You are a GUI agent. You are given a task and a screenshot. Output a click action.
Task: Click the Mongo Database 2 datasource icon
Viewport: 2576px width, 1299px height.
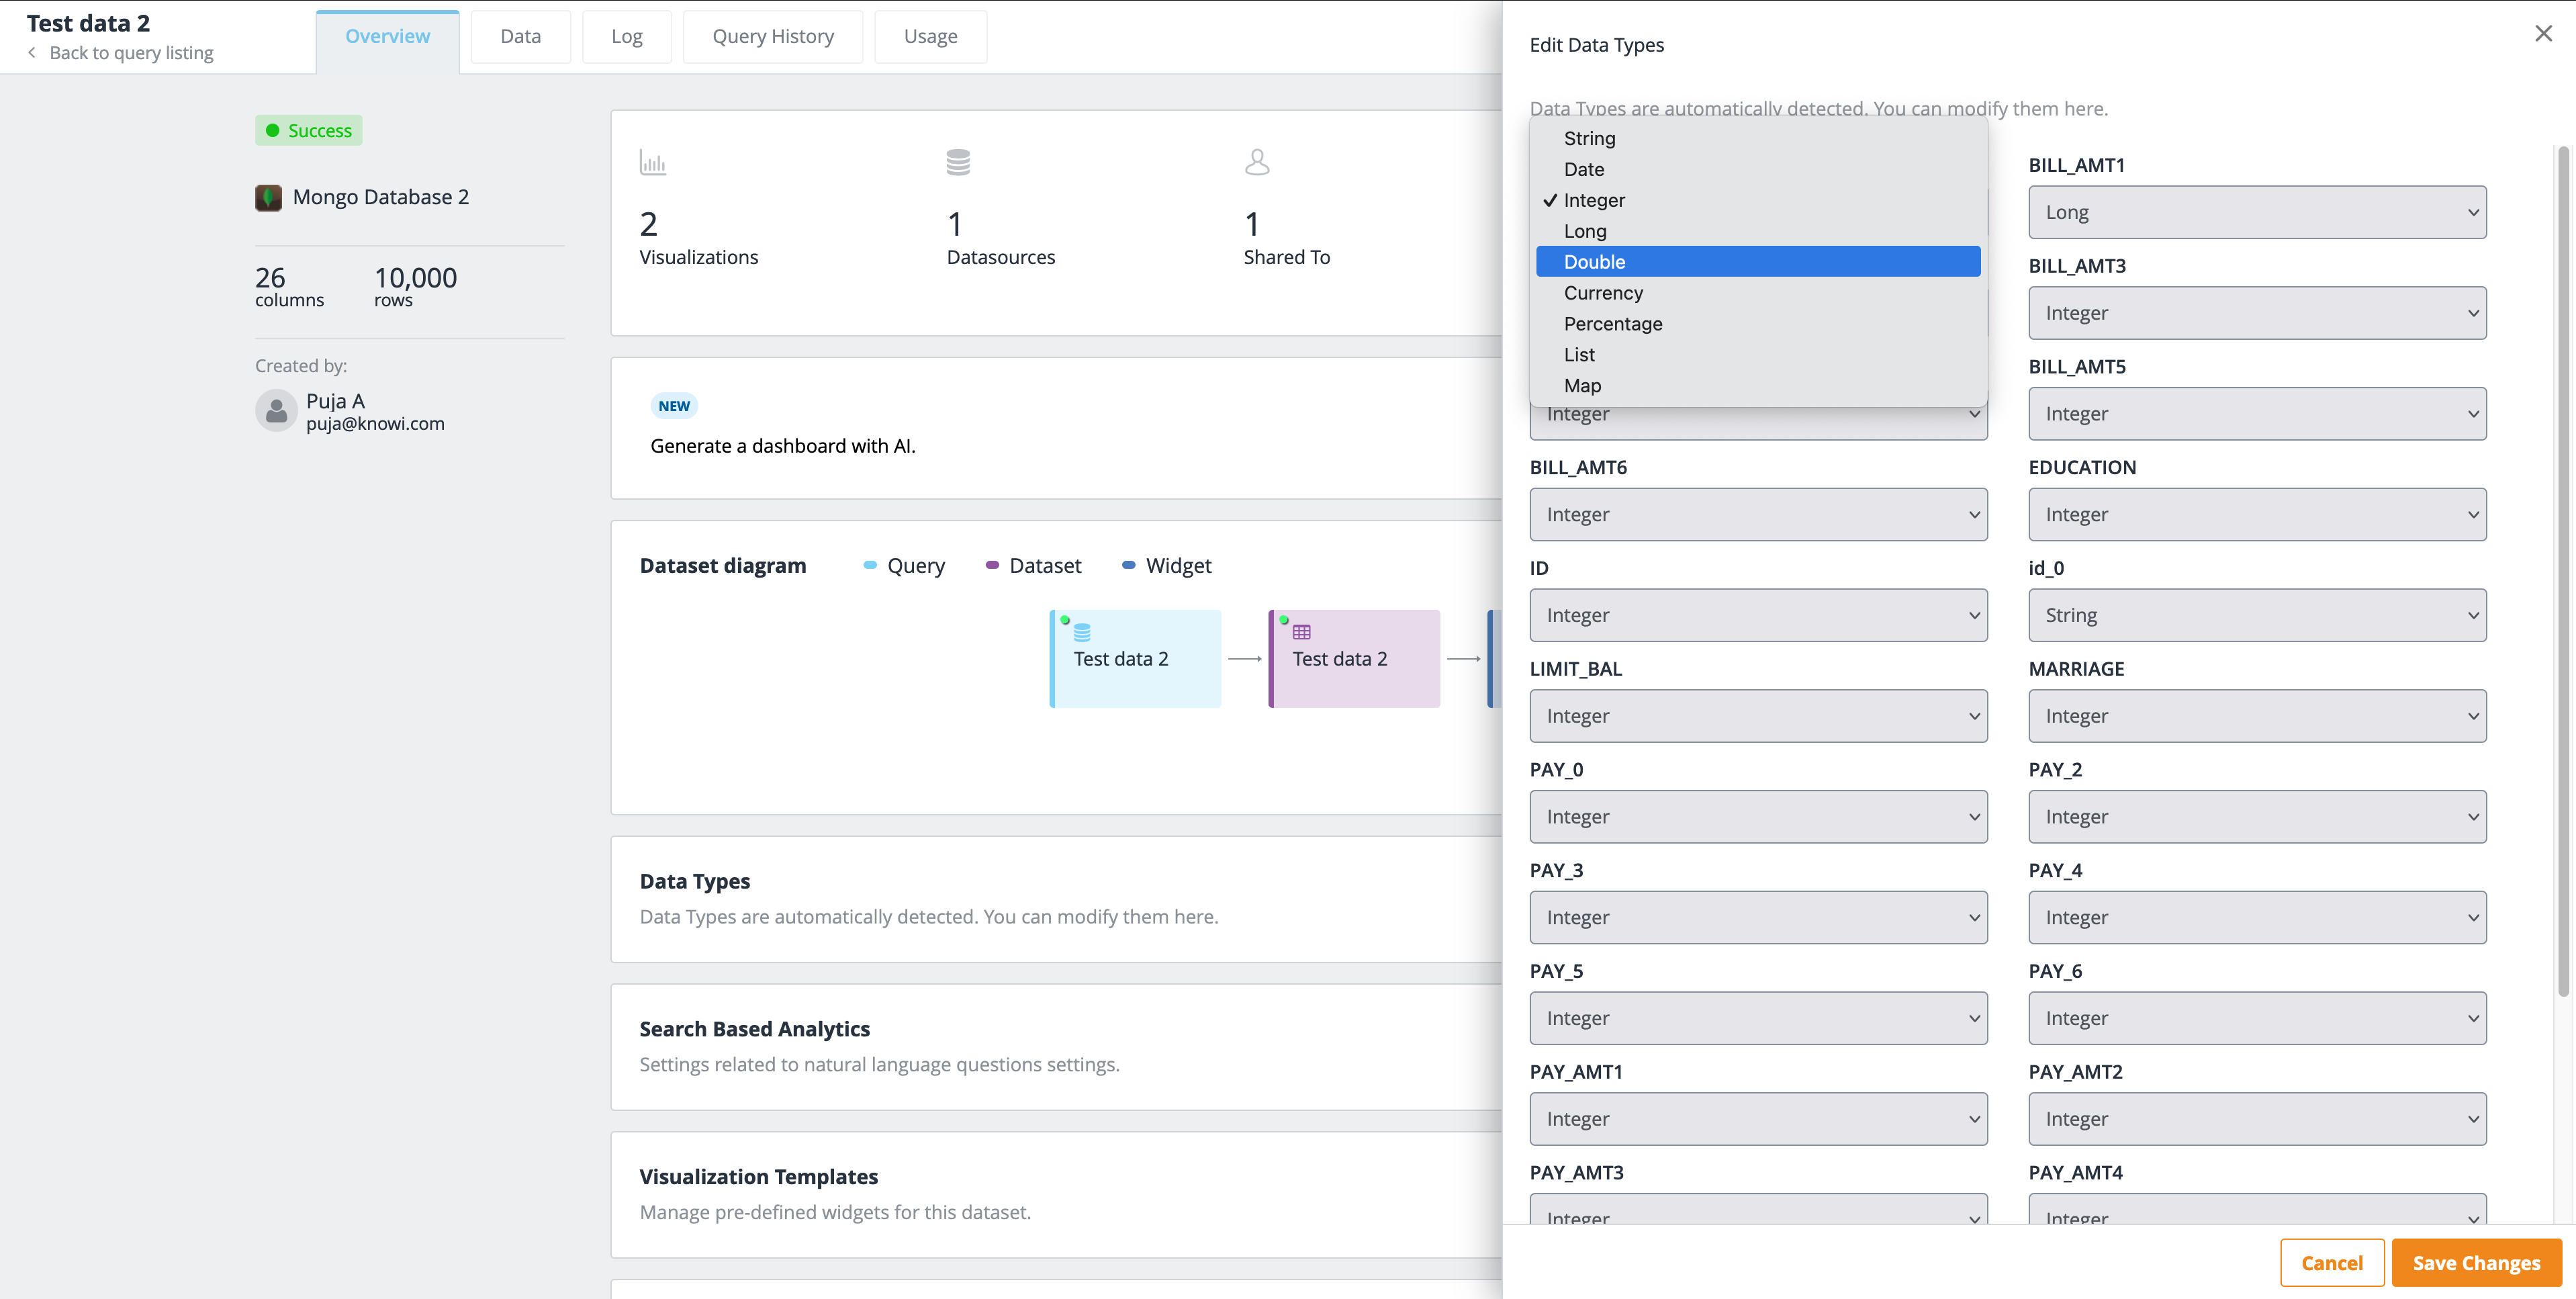pos(268,197)
